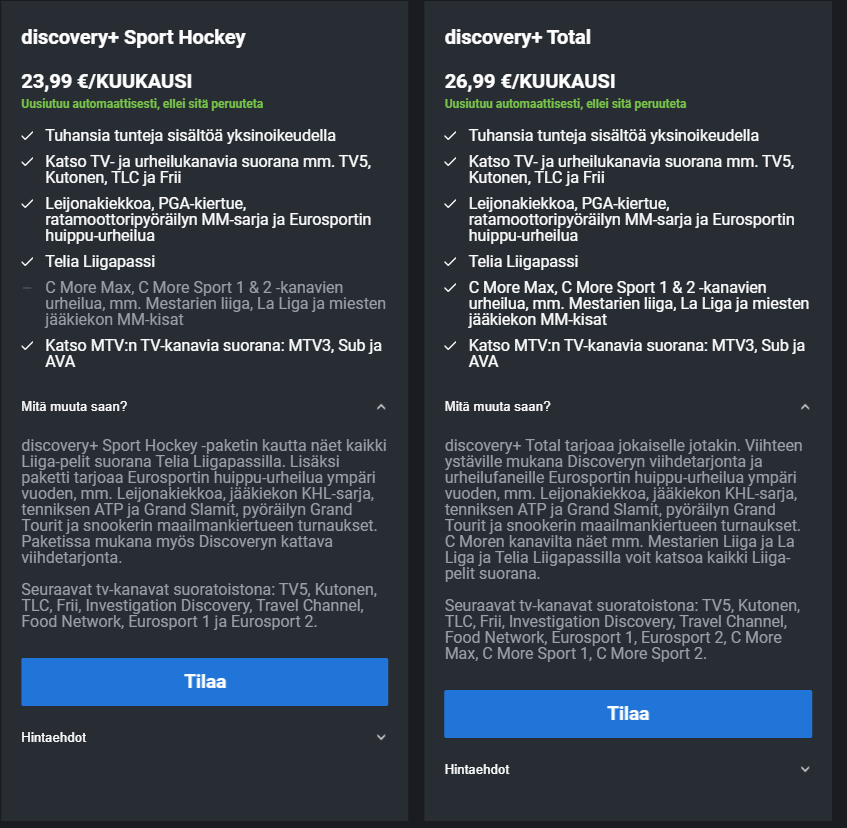
Task: Click checkmark beside Katso MTV:n in Total plan
Action: pos(451,346)
